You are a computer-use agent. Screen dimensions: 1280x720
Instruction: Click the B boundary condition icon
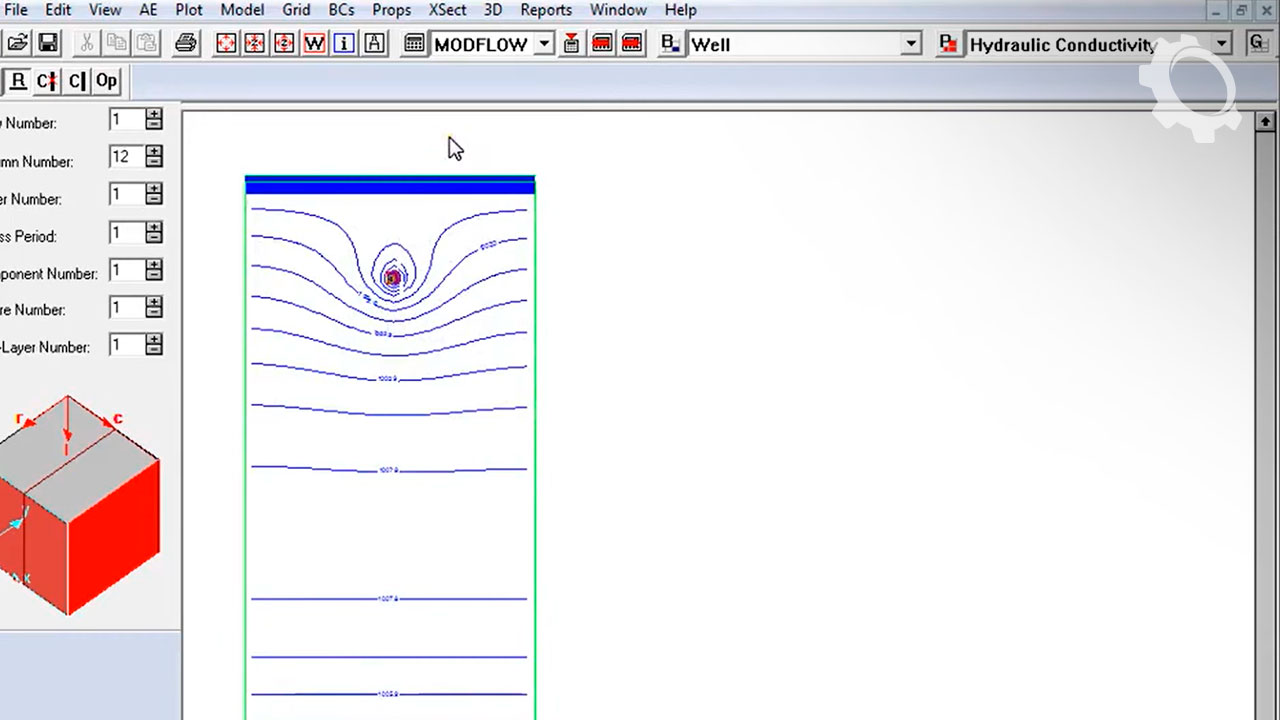coord(671,44)
